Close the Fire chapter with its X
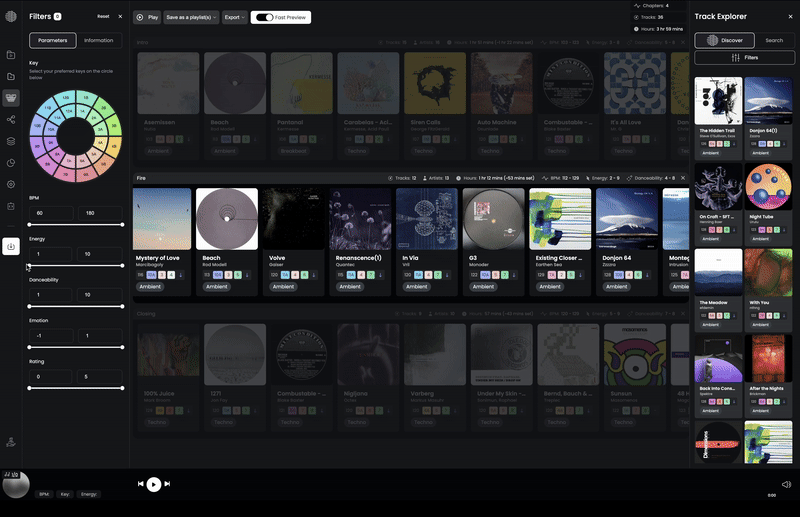 pos(683,178)
